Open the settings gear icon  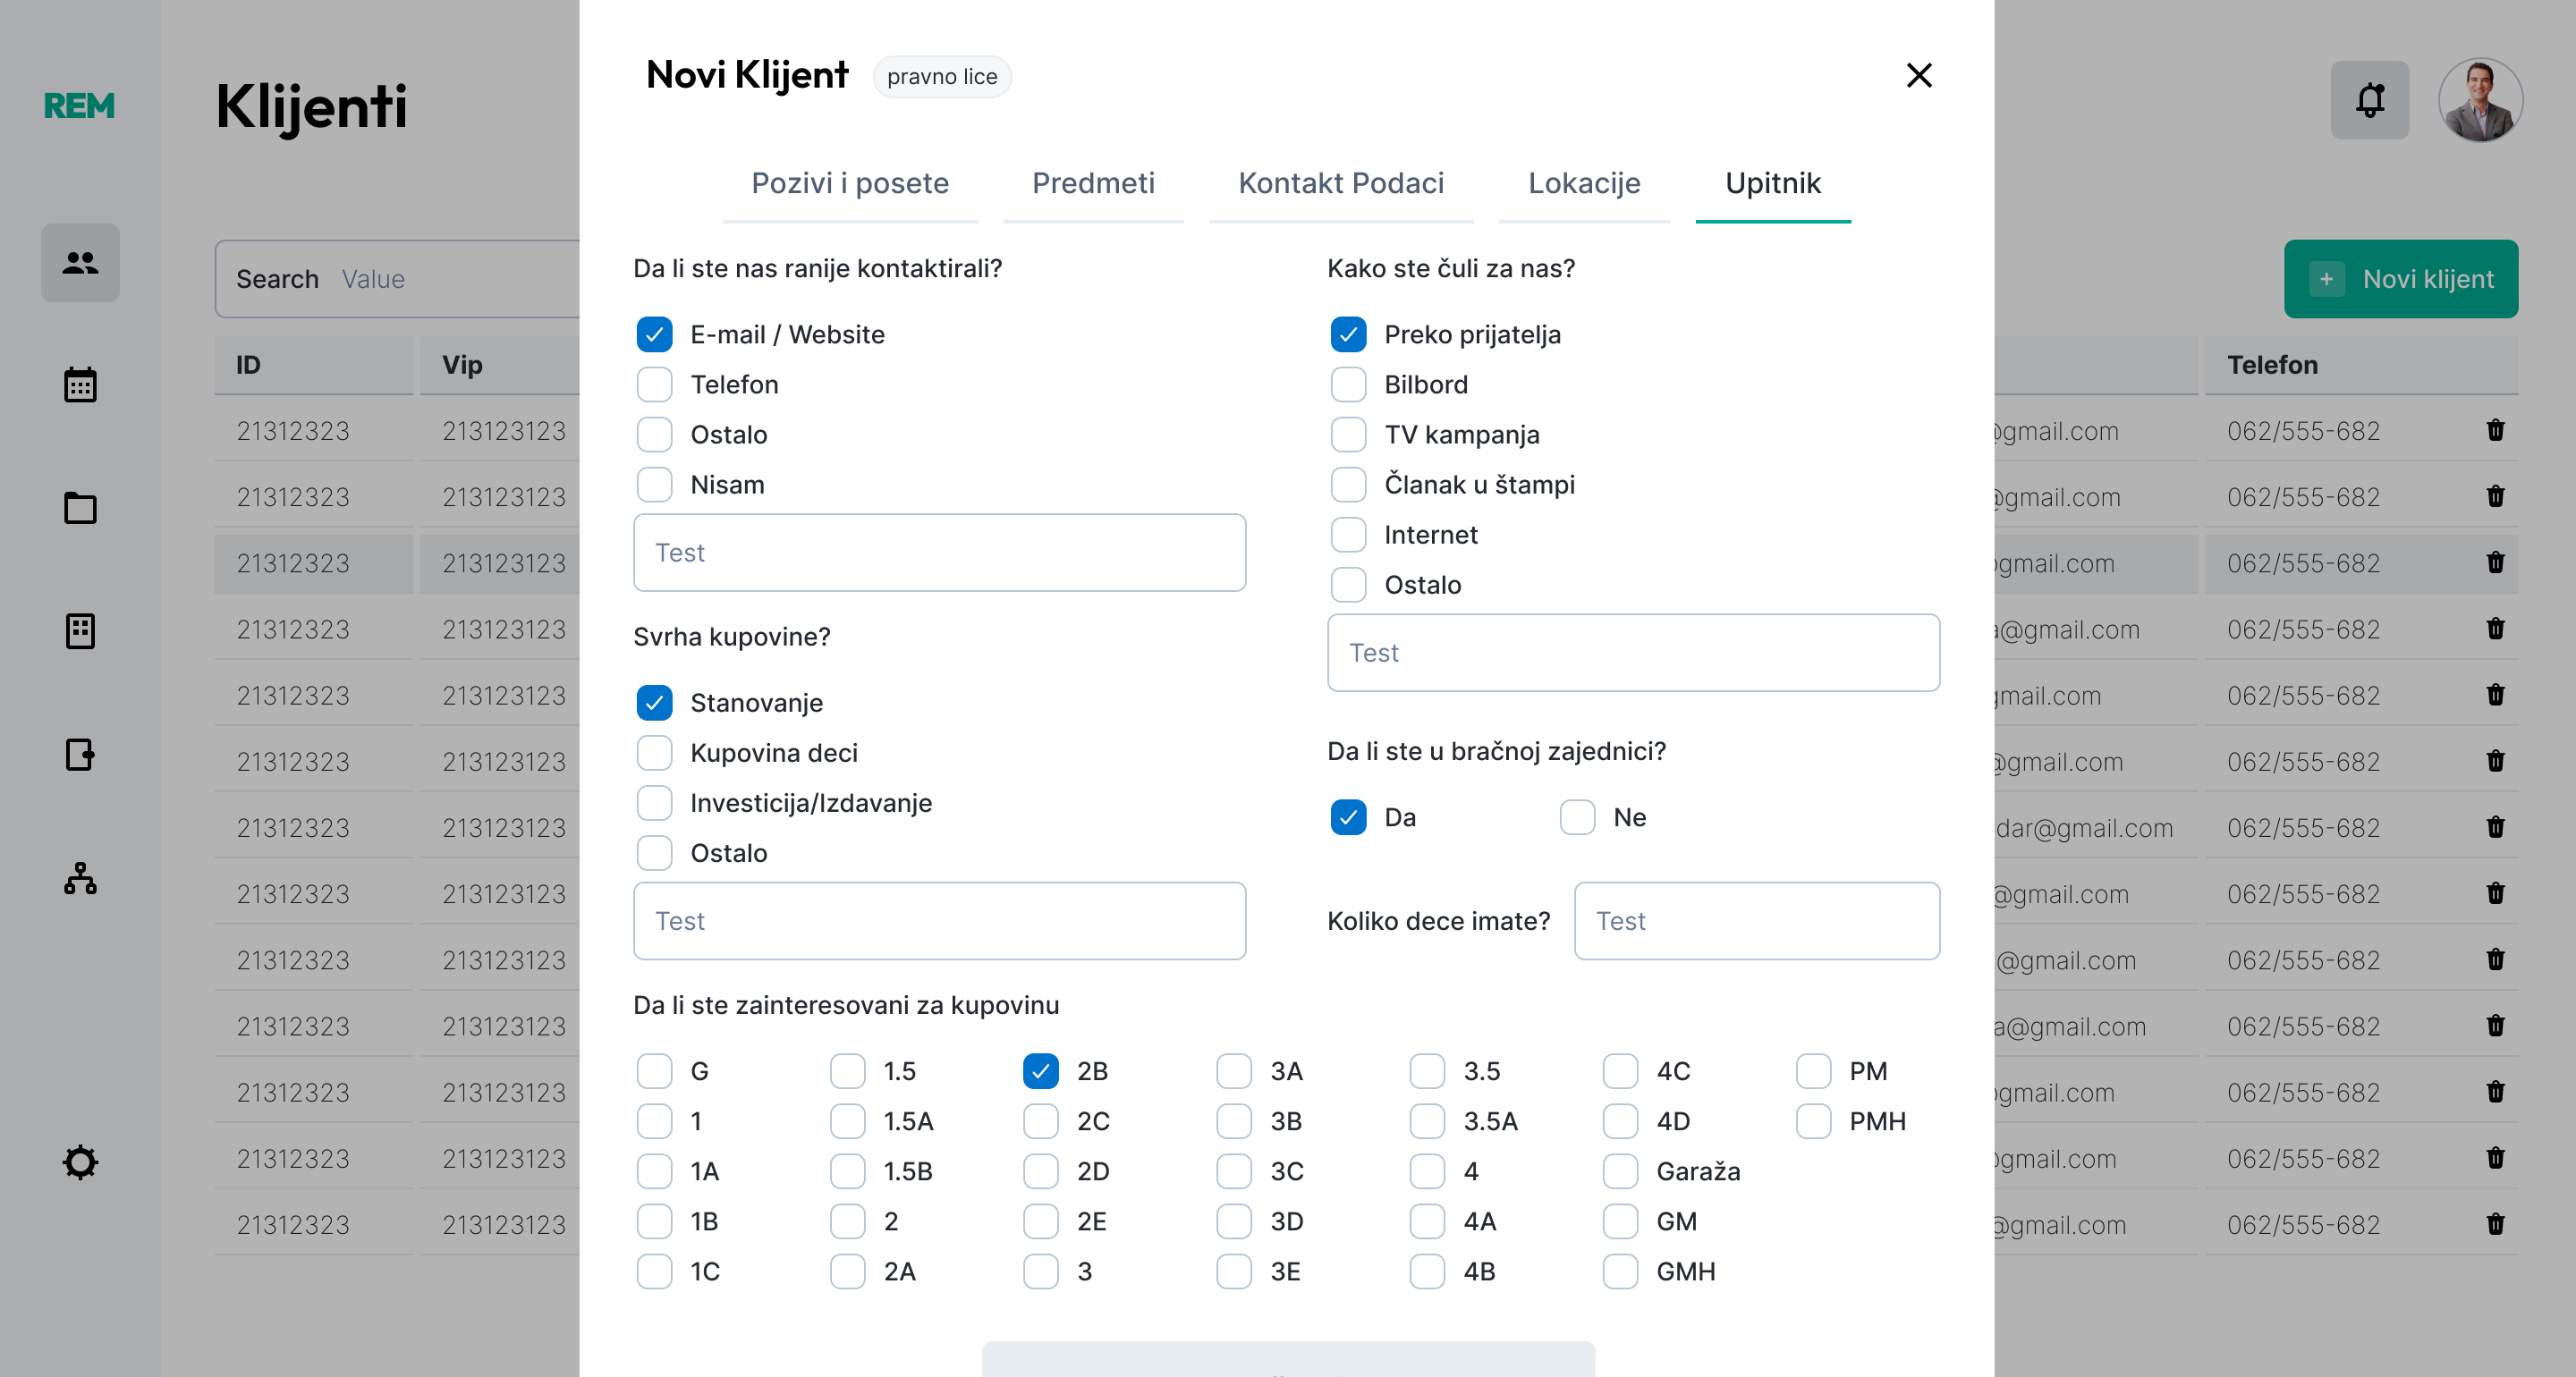click(80, 1162)
